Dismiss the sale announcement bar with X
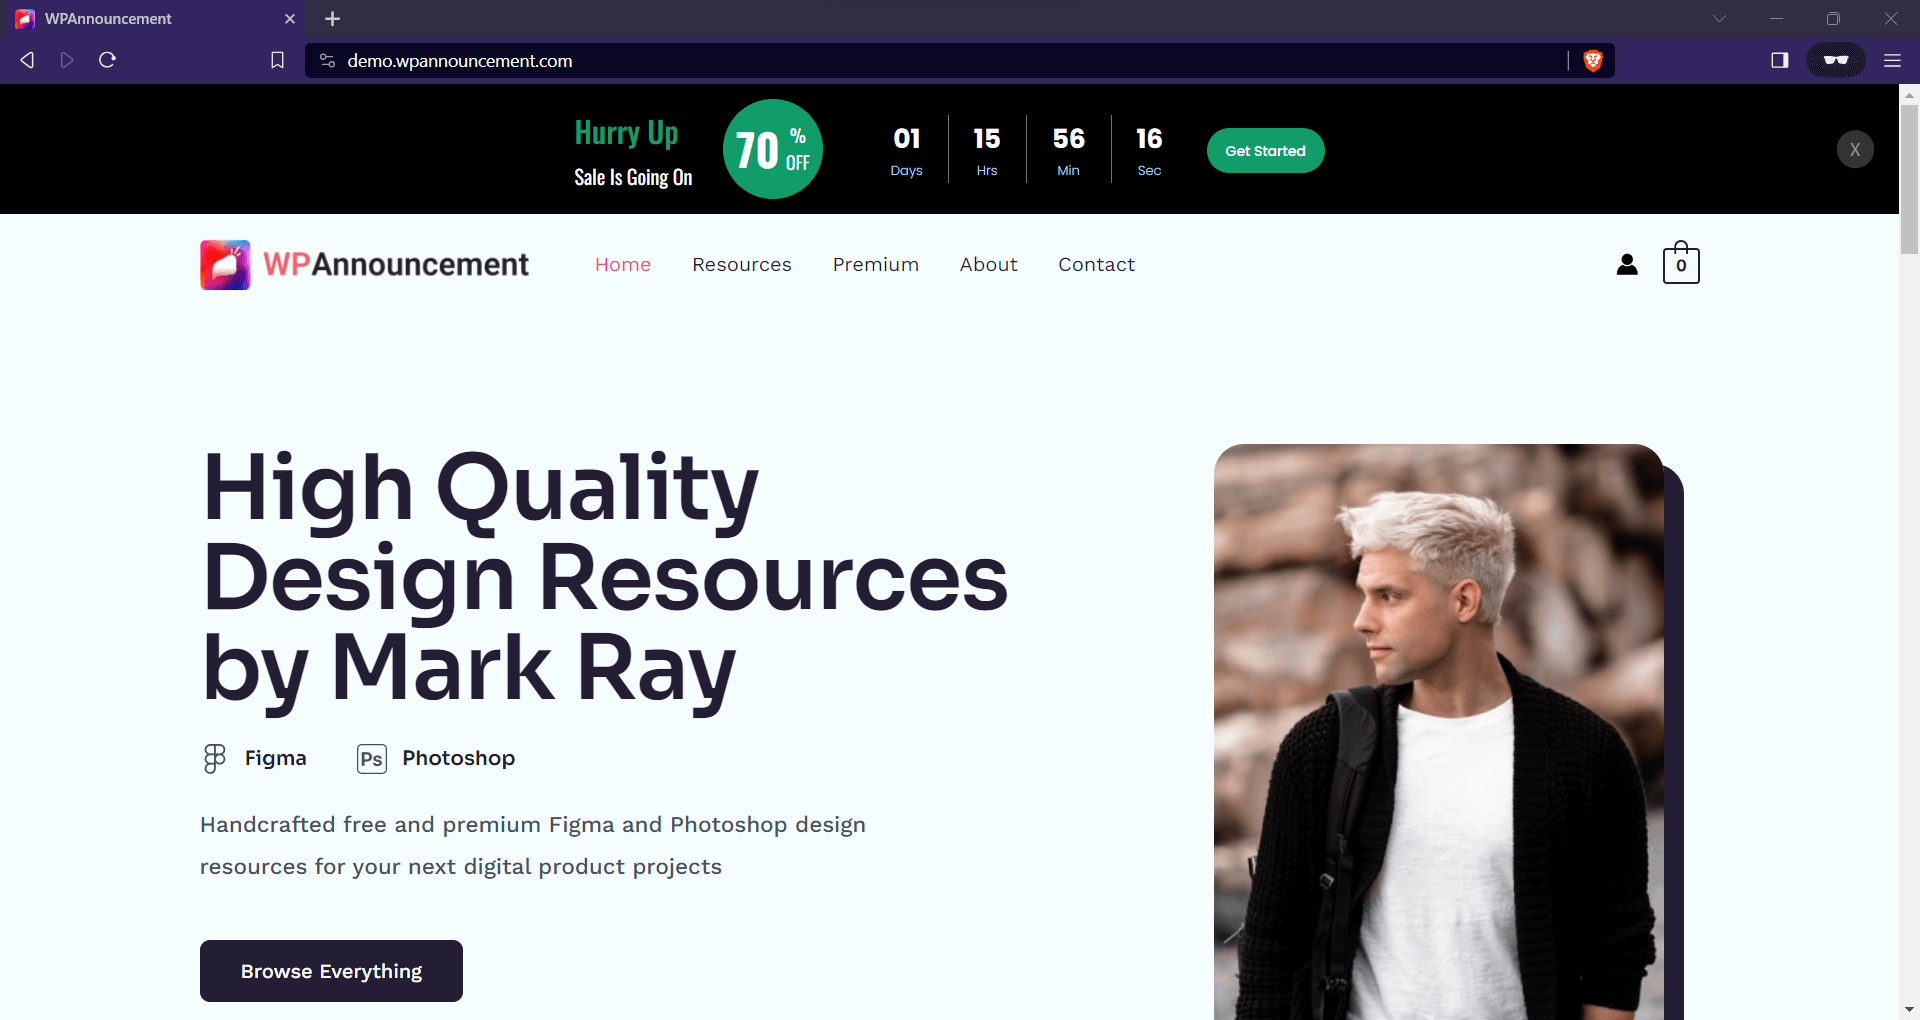The image size is (1920, 1020). 1855,149
